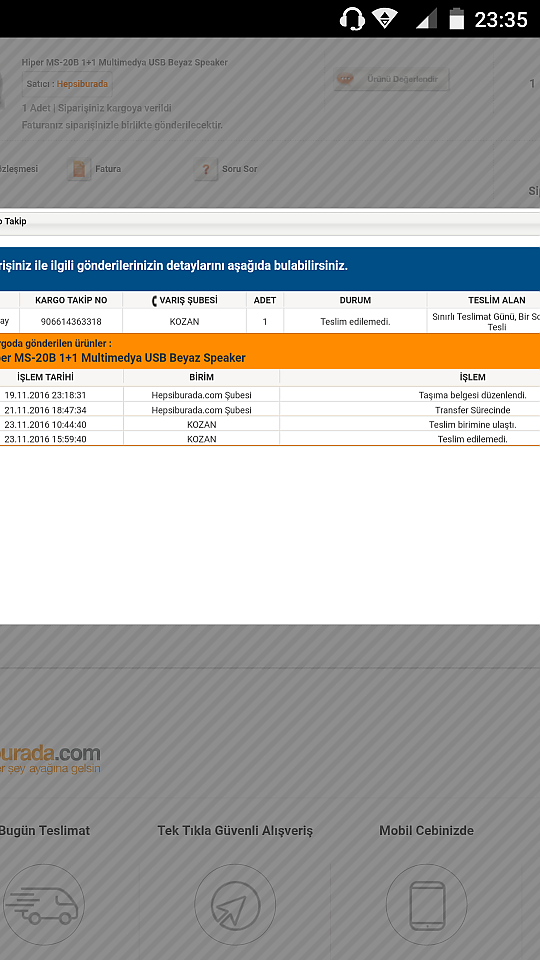Click the Fatura text link
This screenshot has height=960, width=540.
(108, 169)
